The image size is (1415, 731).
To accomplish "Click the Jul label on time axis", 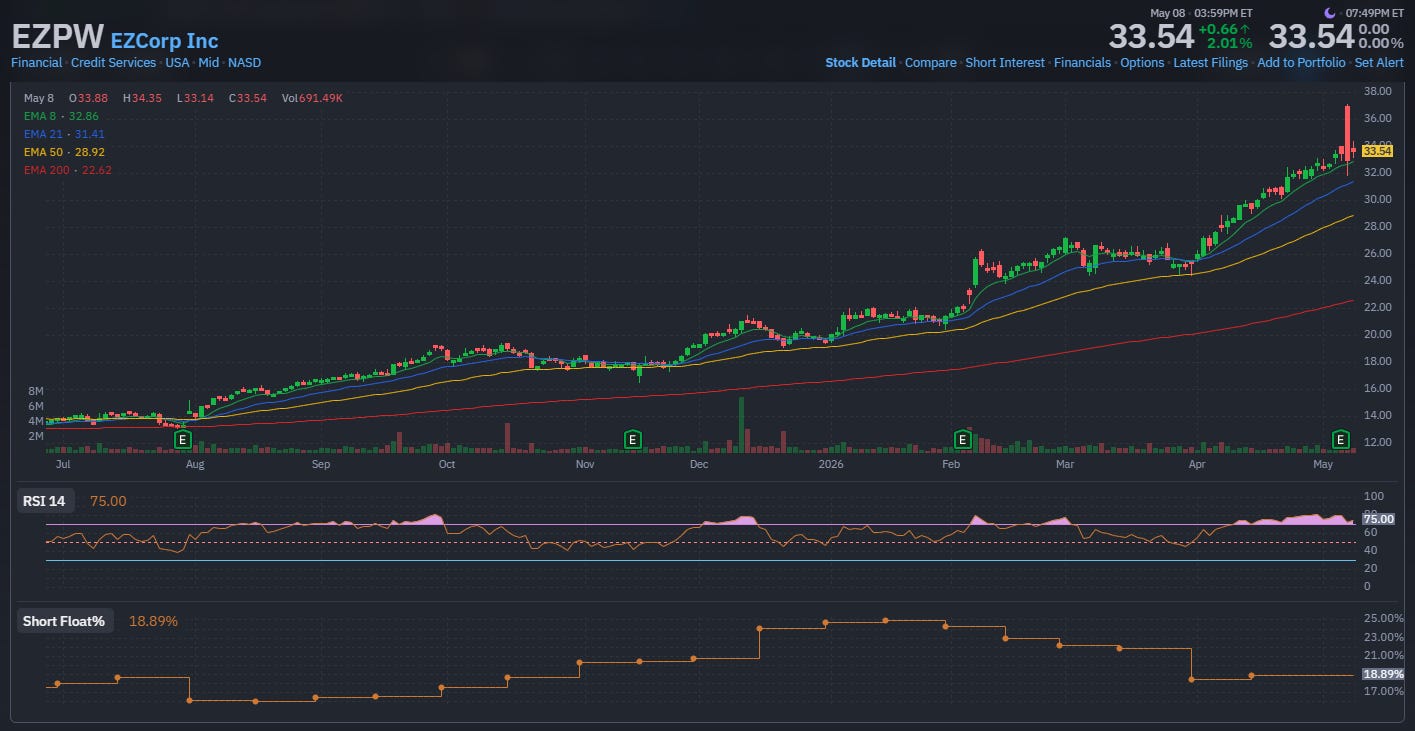I will pos(63,465).
